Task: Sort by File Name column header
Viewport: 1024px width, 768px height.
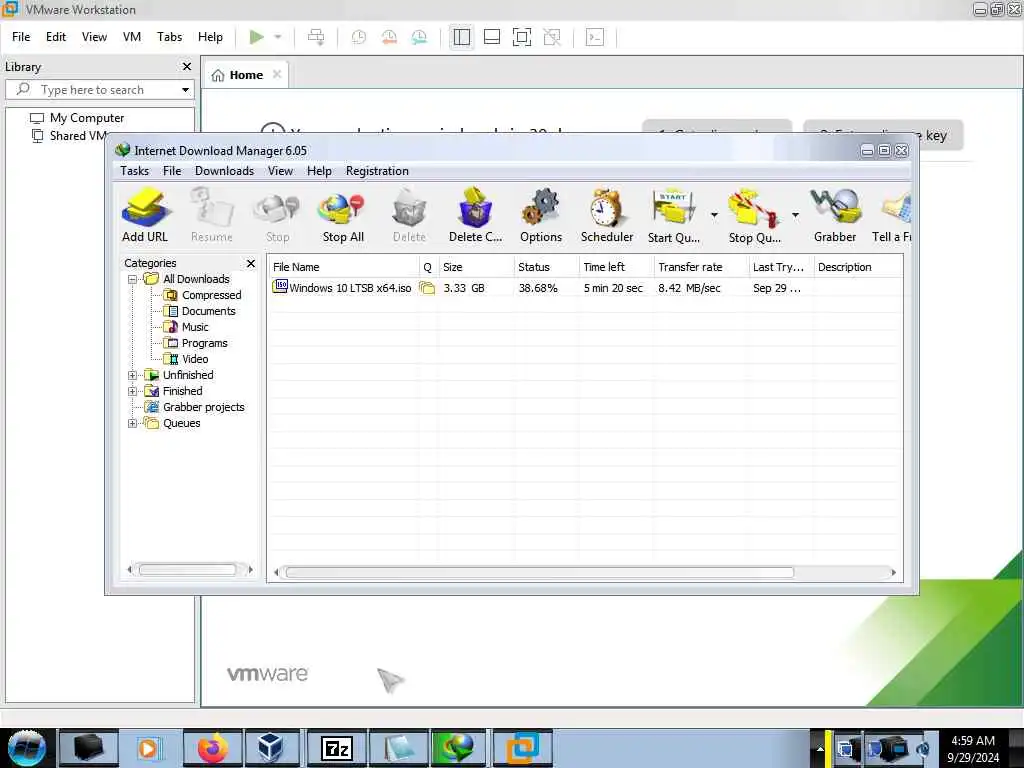Action: (x=344, y=267)
